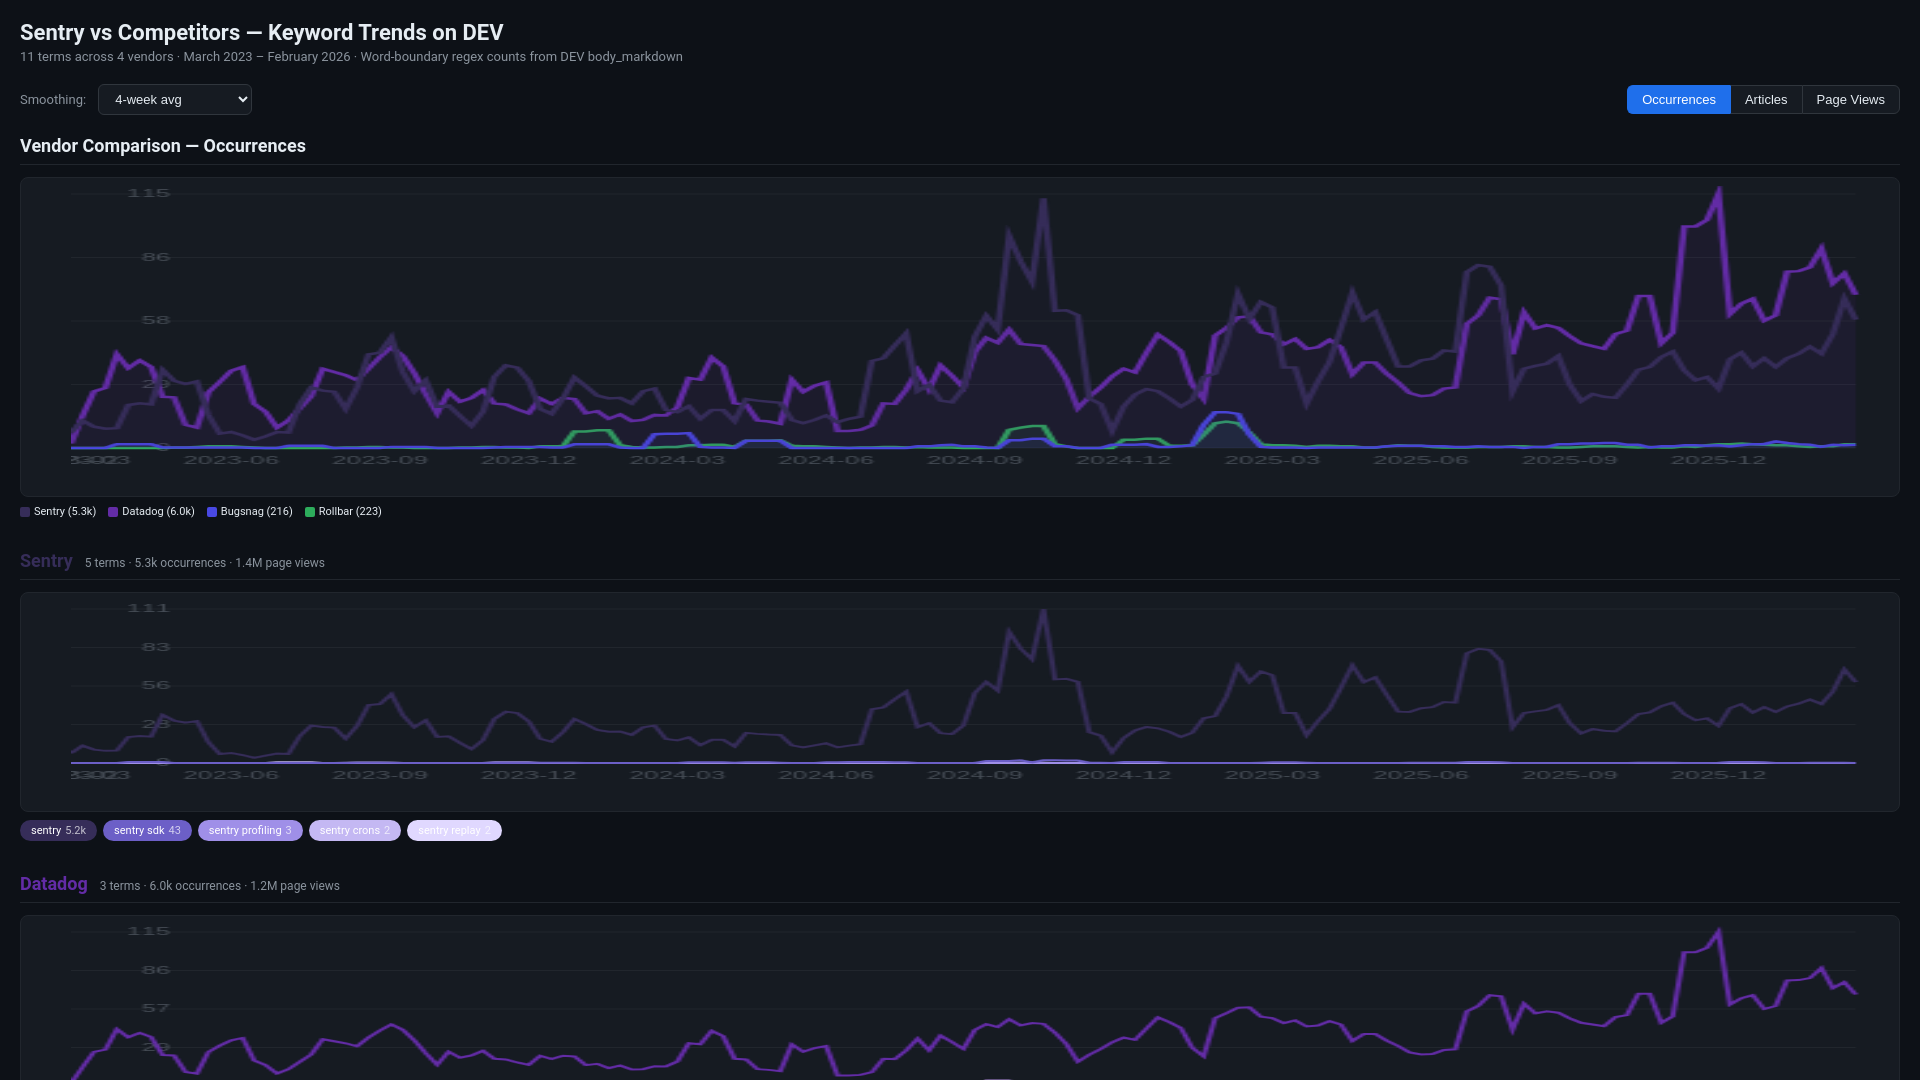Select the Occurrences tab
Viewport: 1920px width, 1080px height.
click(x=1678, y=100)
